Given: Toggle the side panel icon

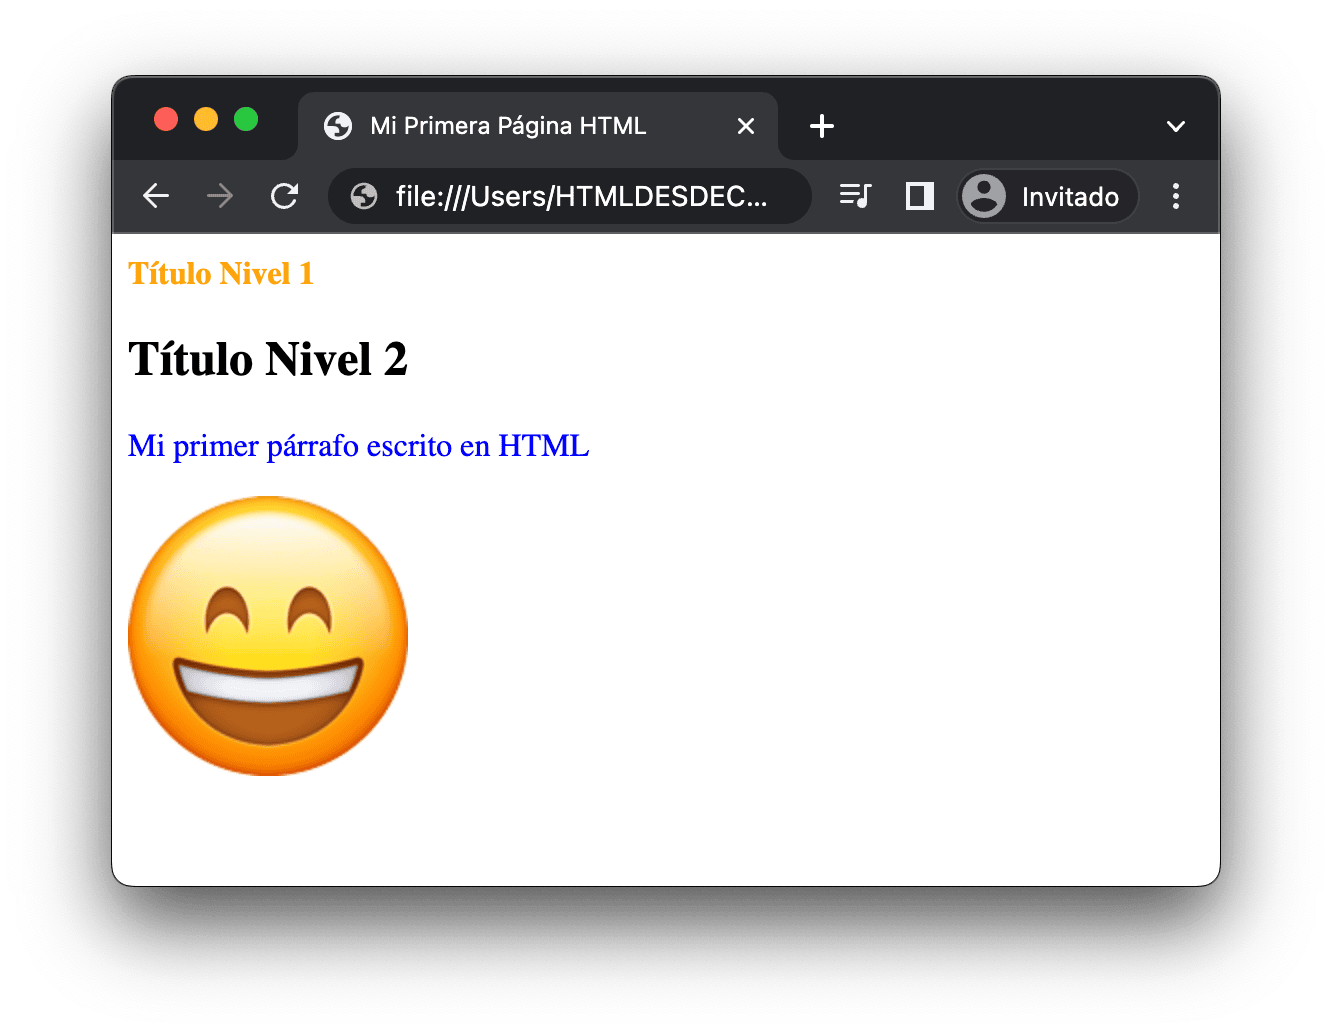Looking at the screenshot, I should coord(919,196).
